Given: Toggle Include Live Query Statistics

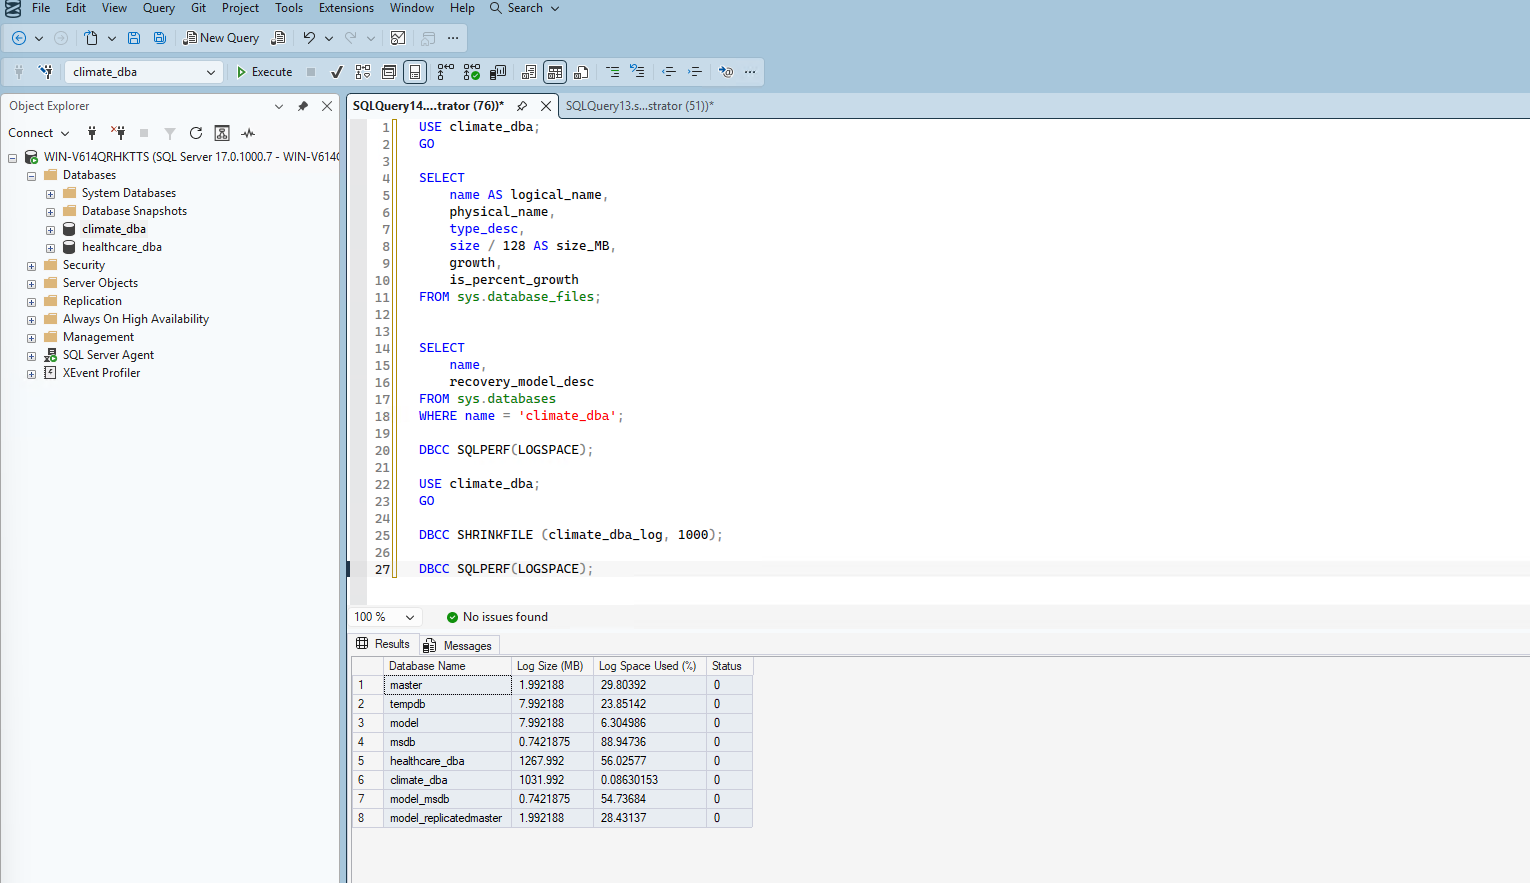Looking at the screenshot, I should pyautogui.click(x=472, y=72).
